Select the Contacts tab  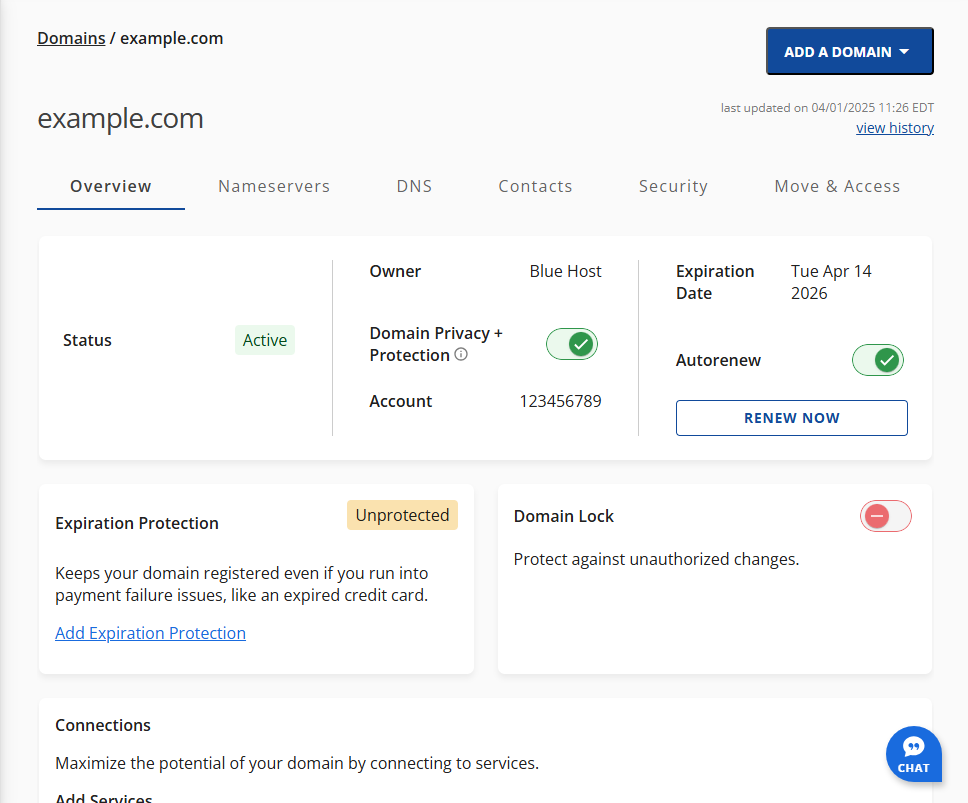point(535,186)
